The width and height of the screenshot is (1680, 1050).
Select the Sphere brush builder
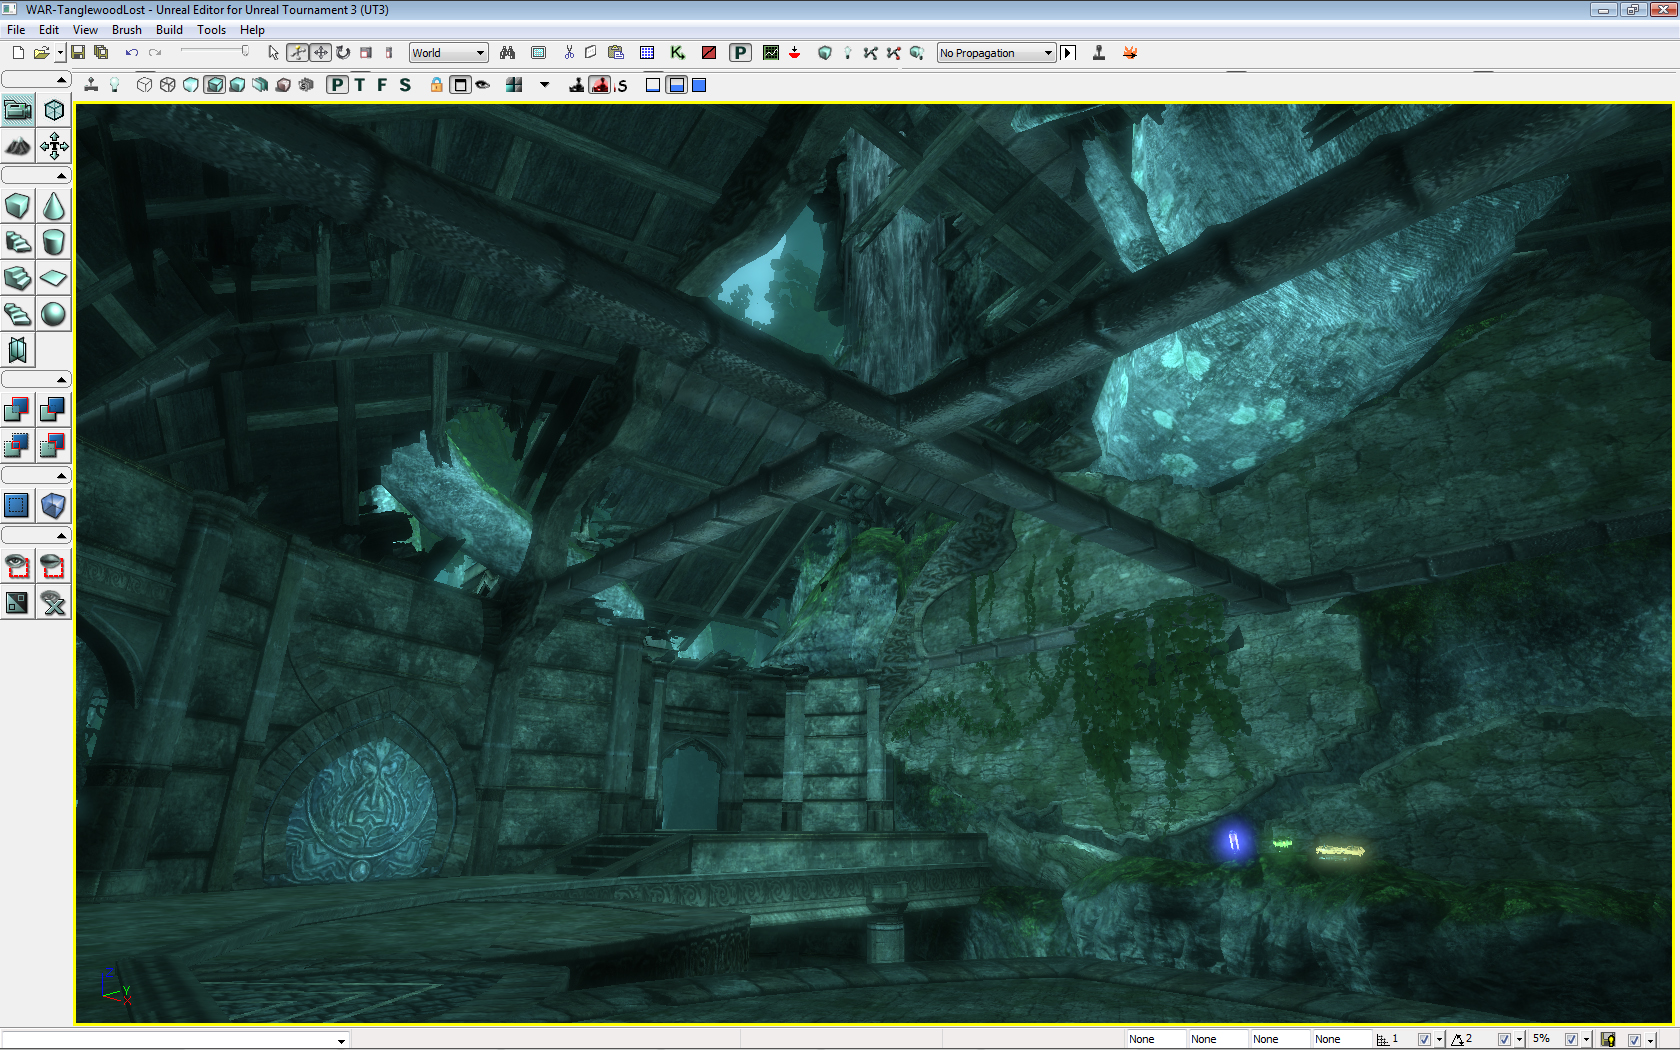point(54,314)
